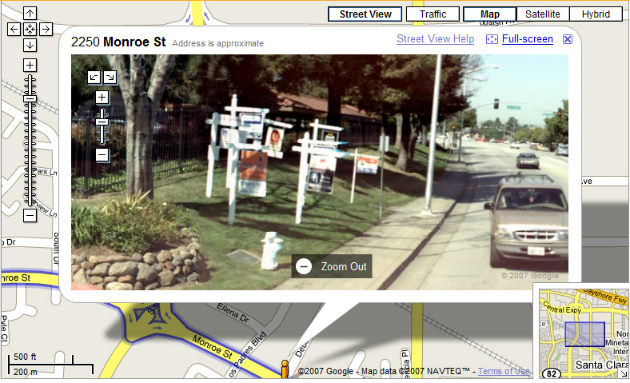Zoom out the map with the minus button
The height and width of the screenshot is (383, 630).
[30, 216]
